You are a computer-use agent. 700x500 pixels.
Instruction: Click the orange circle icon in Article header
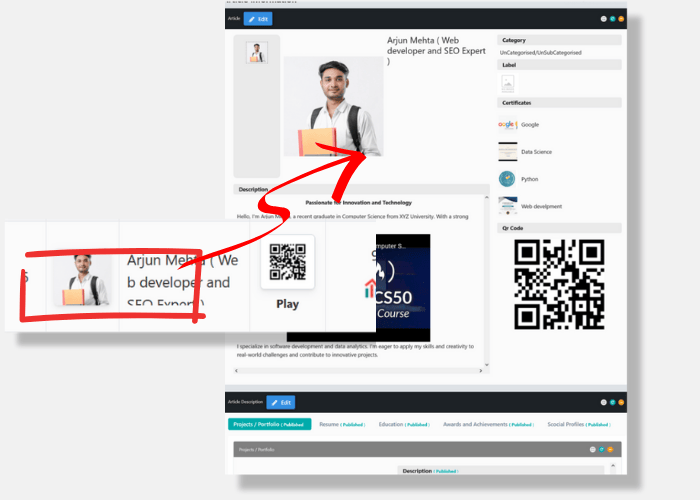click(x=621, y=19)
